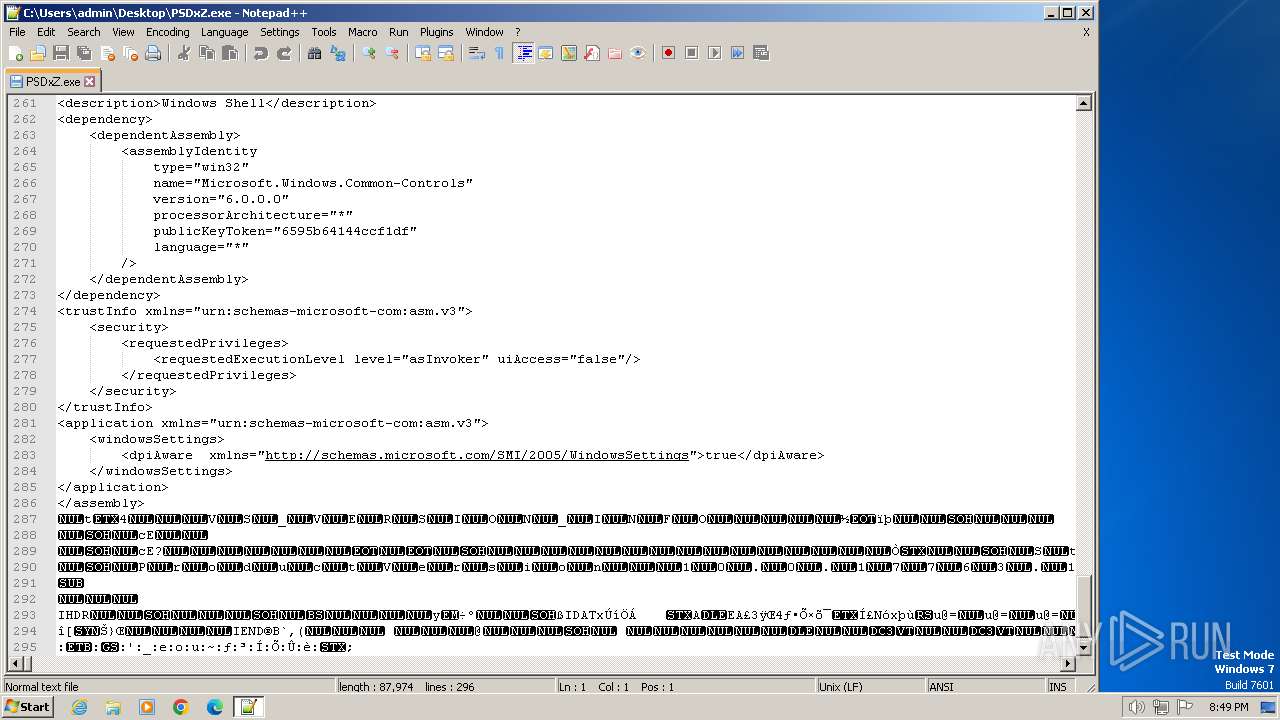The image size is (1280, 720).
Task: Click the Unix (LF) status bar field
Action: [872, 687]
